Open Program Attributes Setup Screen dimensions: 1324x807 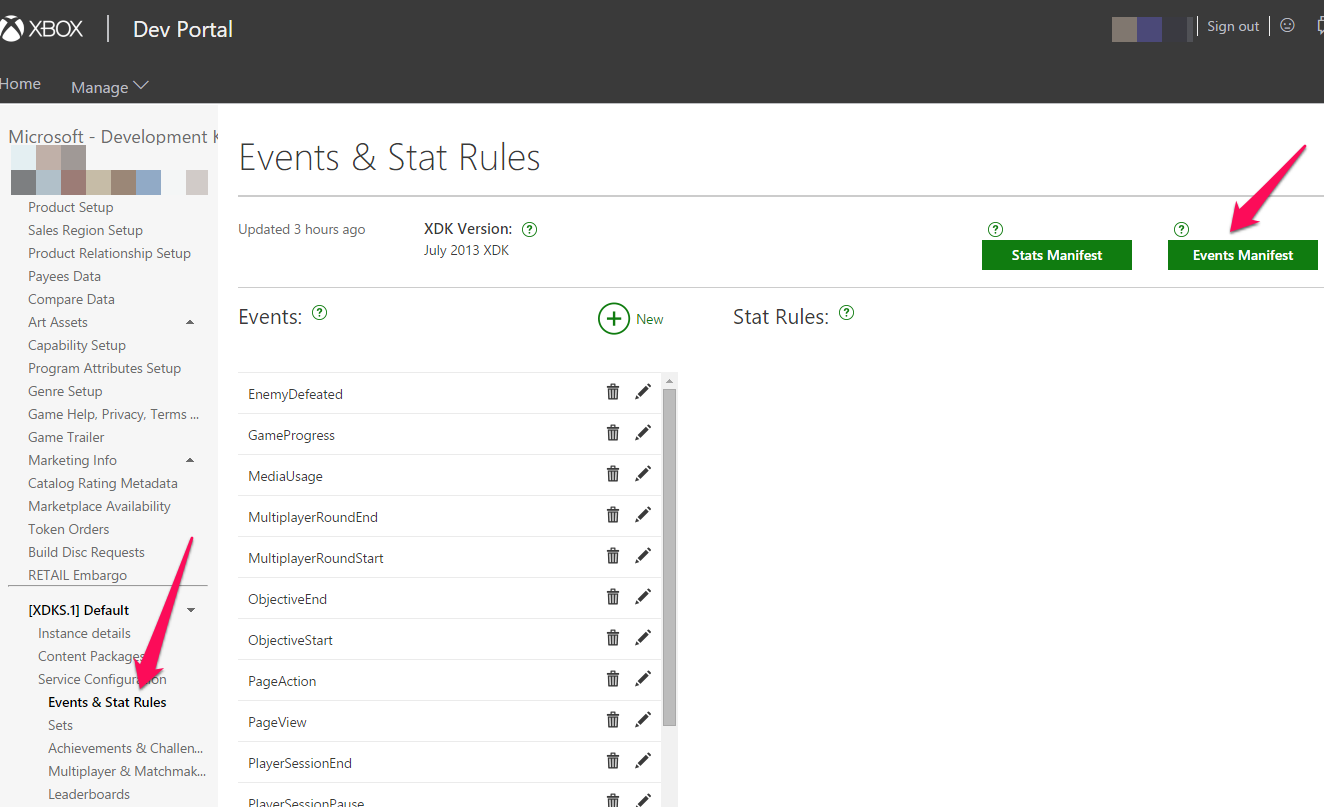click(x=105, y=368)
